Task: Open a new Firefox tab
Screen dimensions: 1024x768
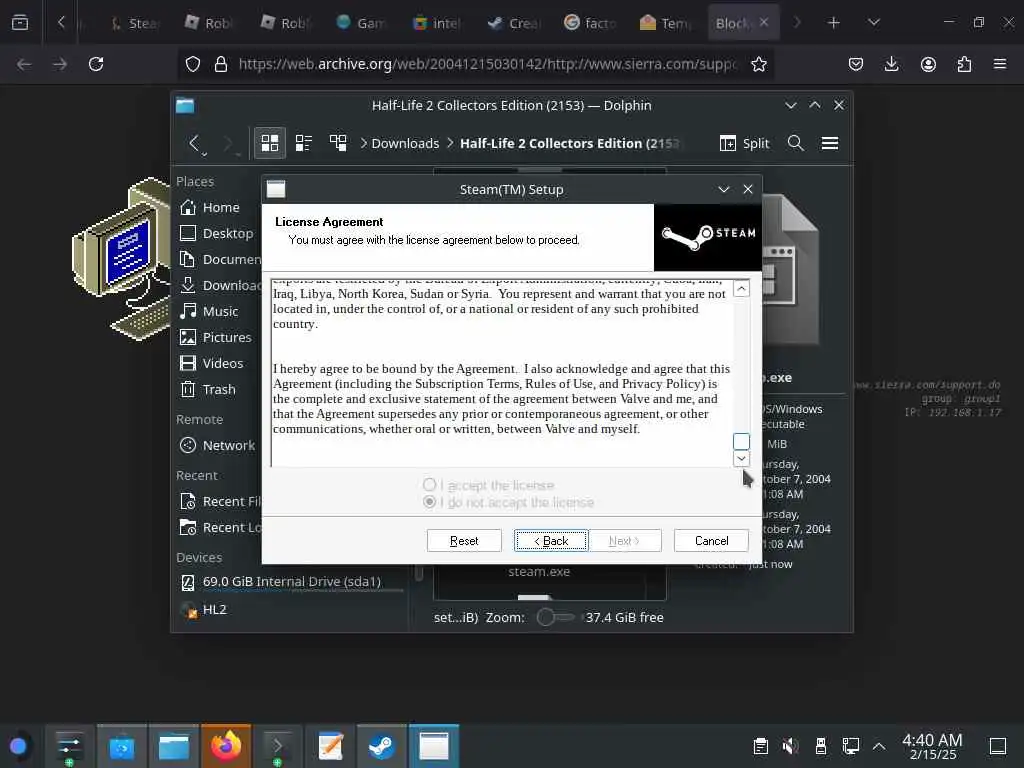Action: click(x=833, y=23)
